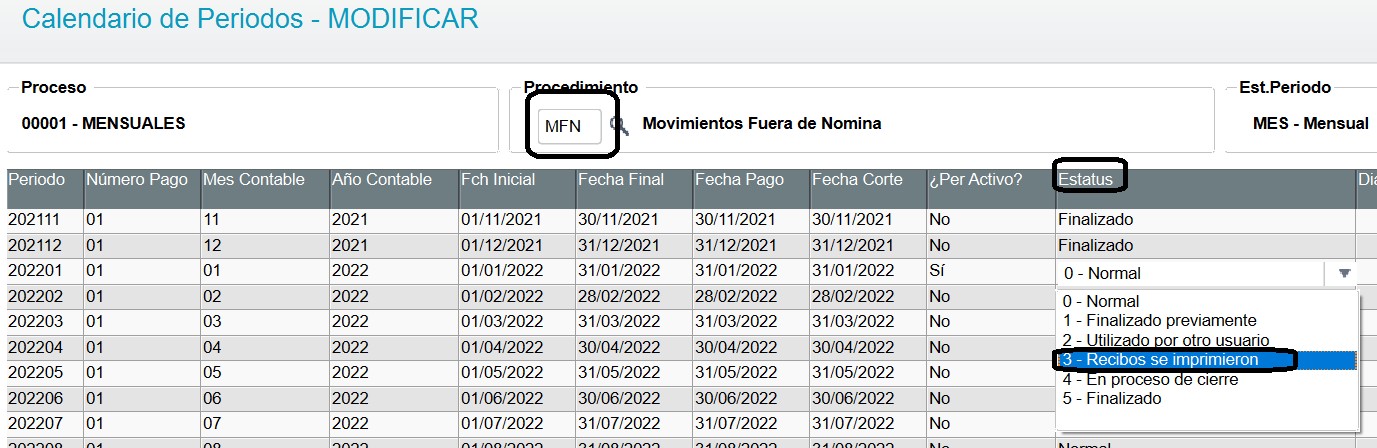The width and height of the screenshot is (1377, 448).
Task: Click the MES - Mensual period value
Action: pyautogui.click(x=1310, y=124)
